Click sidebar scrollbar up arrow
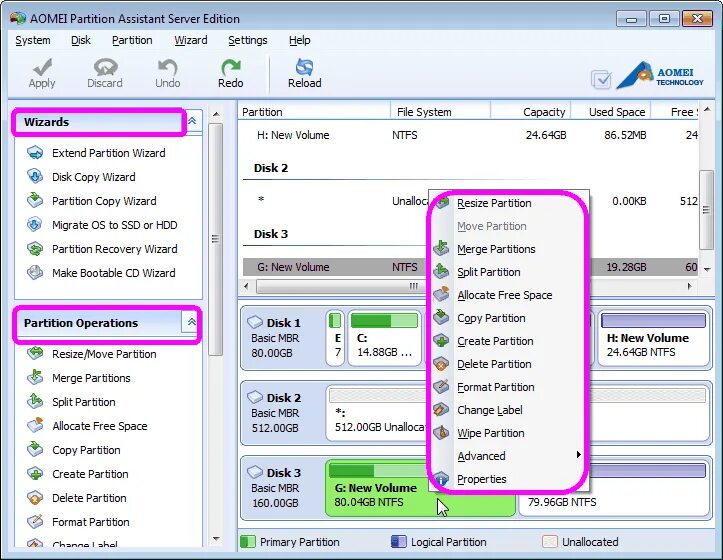This screenshot has width=723, height=560. point(216,113)
